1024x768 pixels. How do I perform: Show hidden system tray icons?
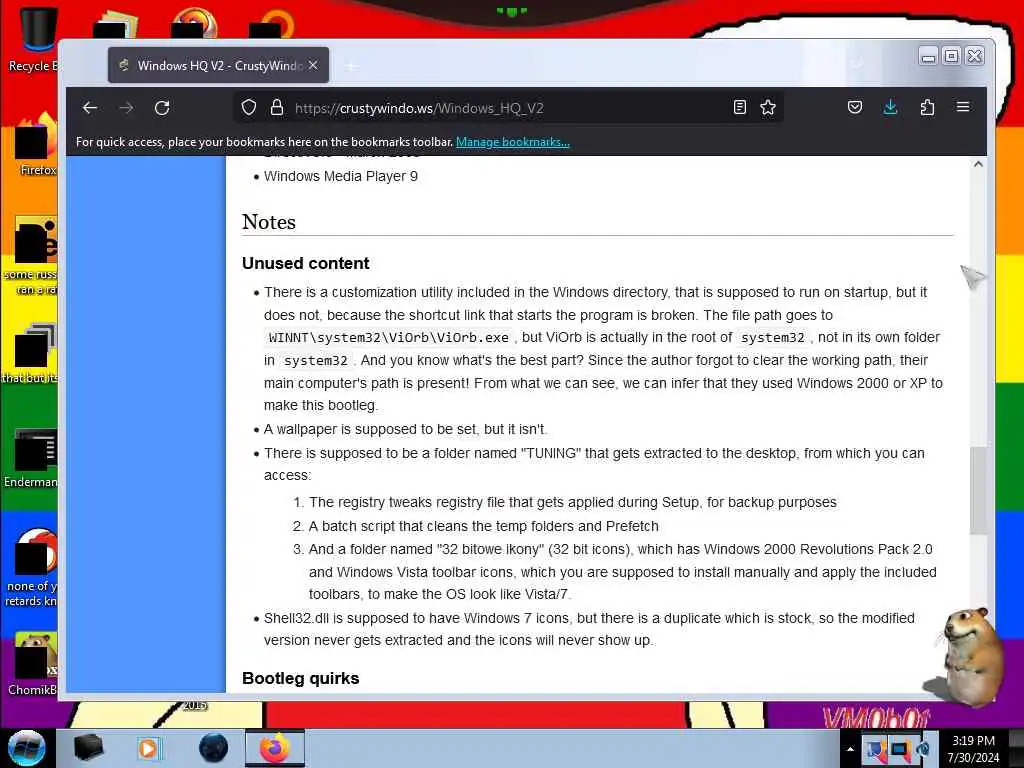[850, 749]
